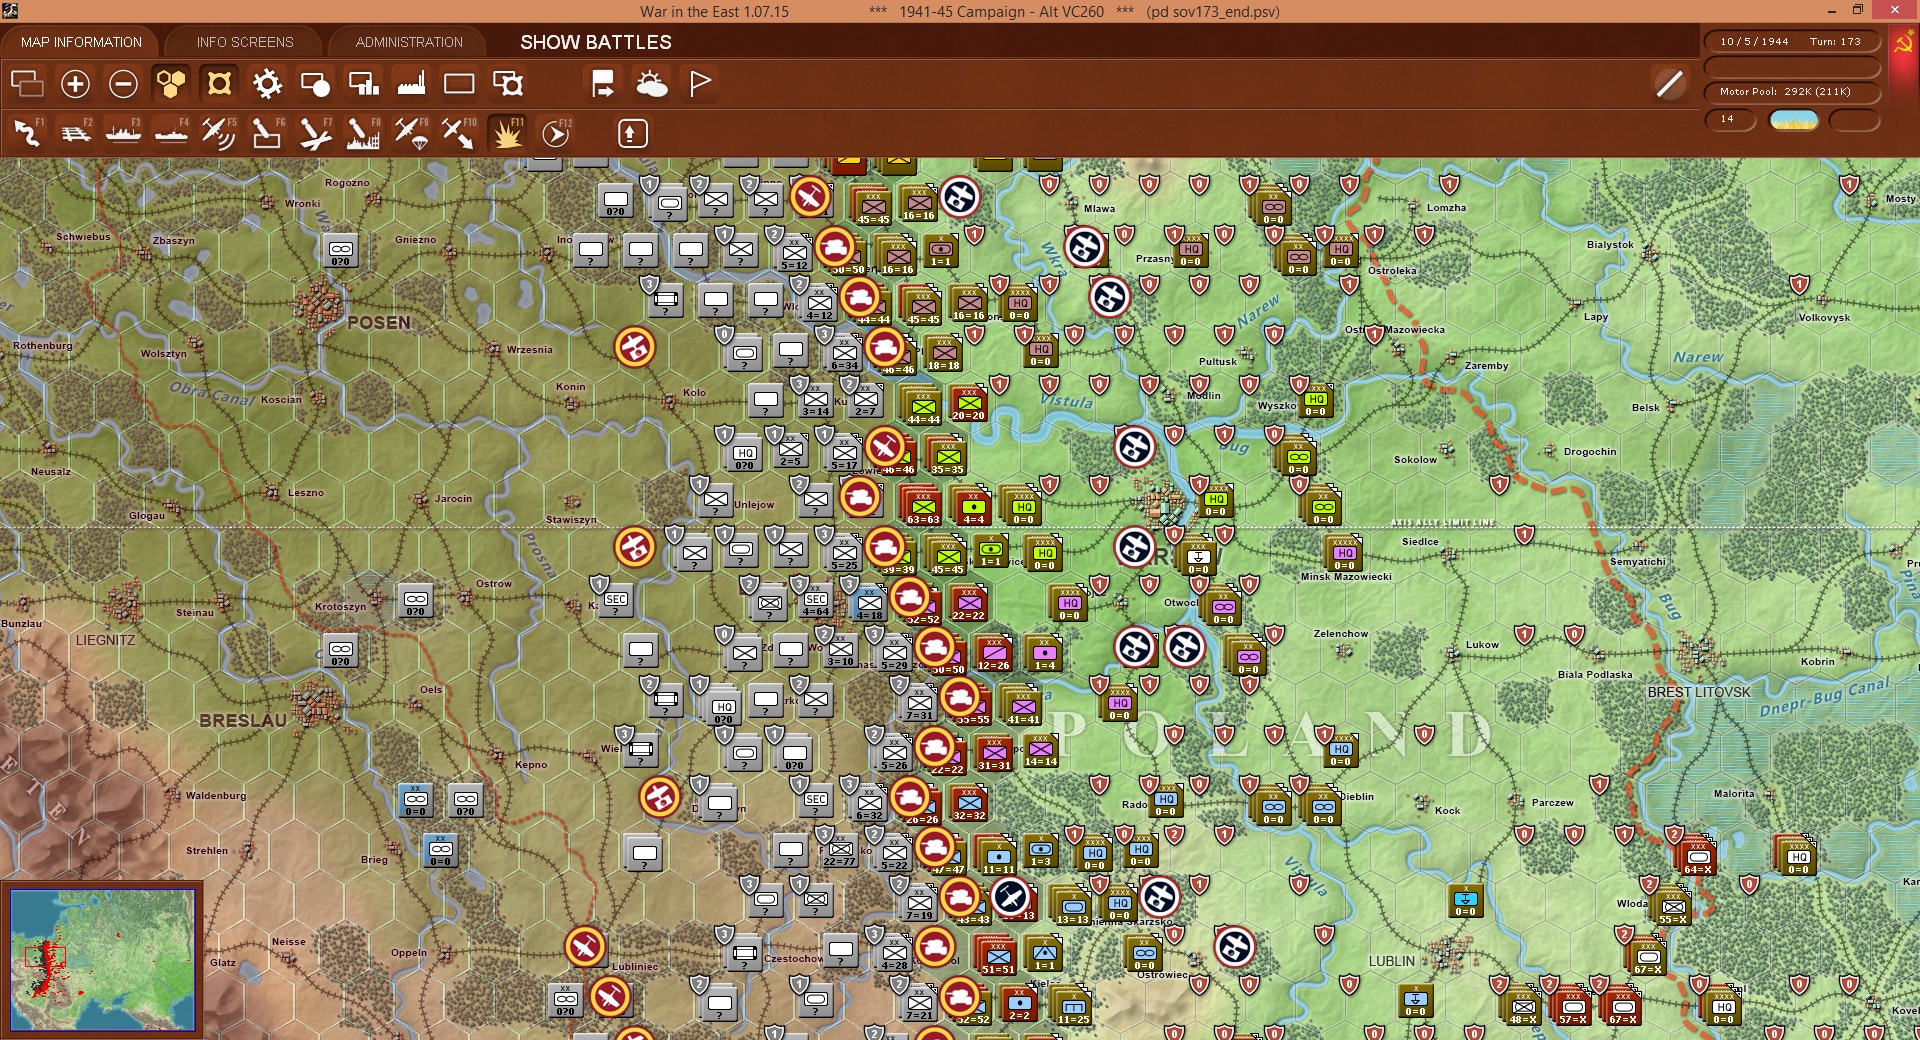Select the red 63=63 unit counter
The image size is (1920, 1040).
click(922, 506)
